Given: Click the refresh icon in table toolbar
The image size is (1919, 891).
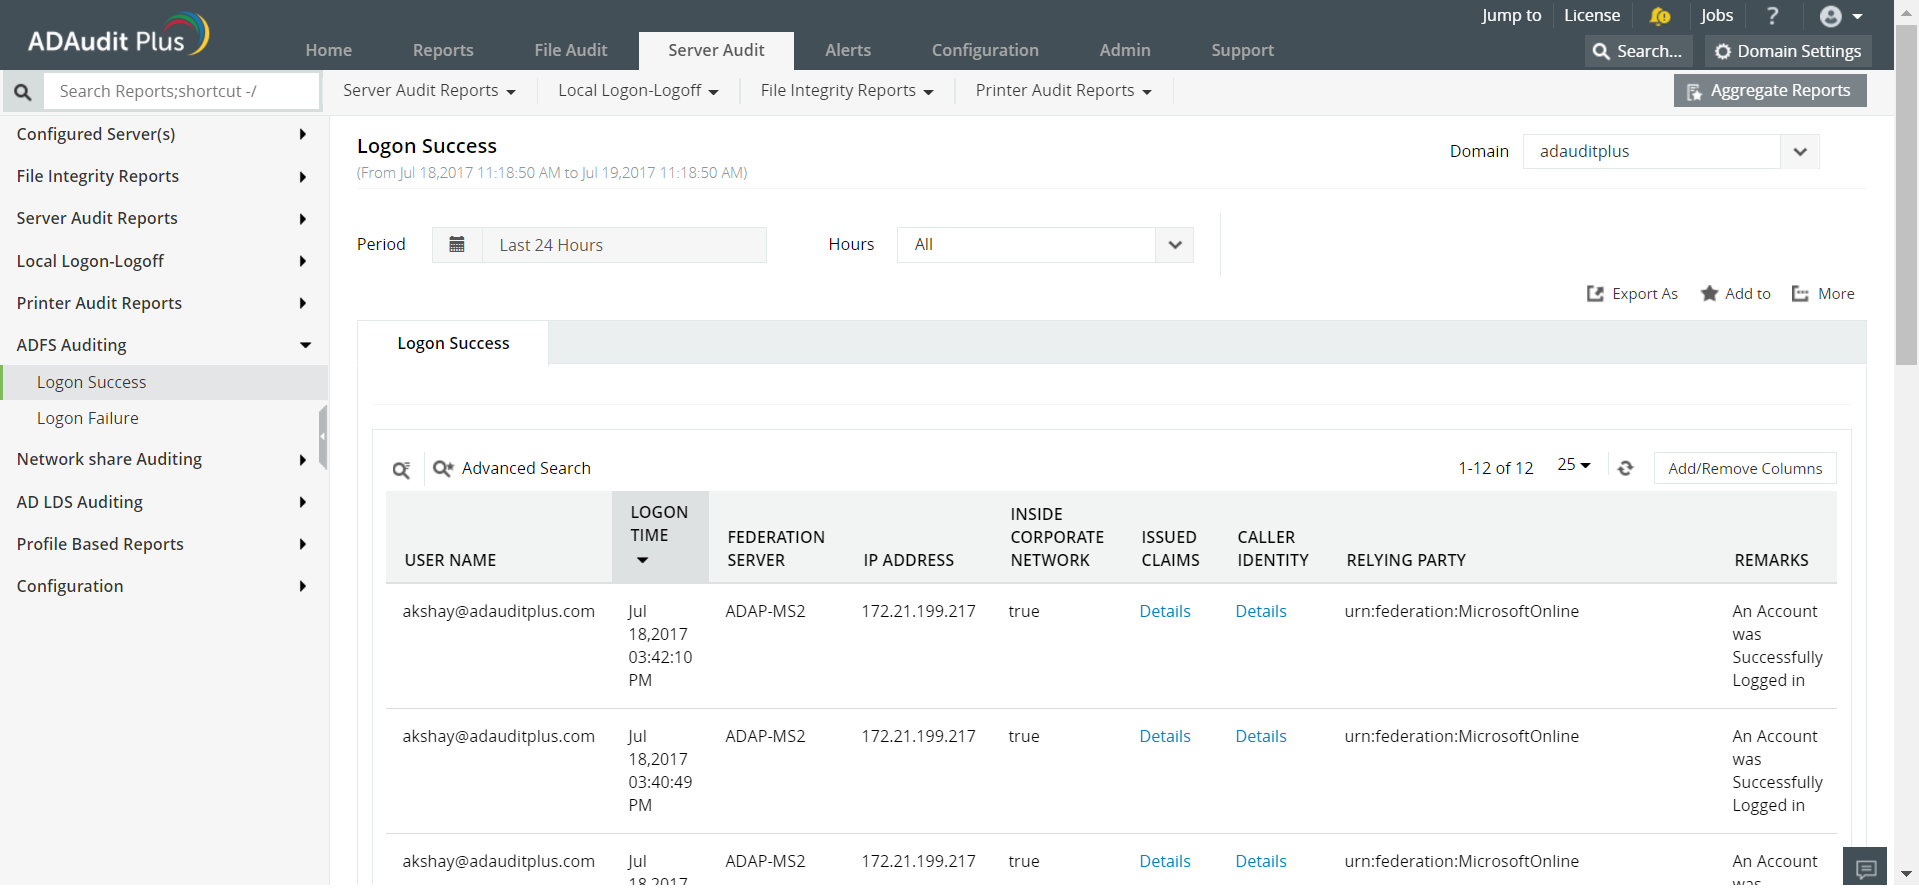Looking at the screenshot, I should [x=1625, y=468].
